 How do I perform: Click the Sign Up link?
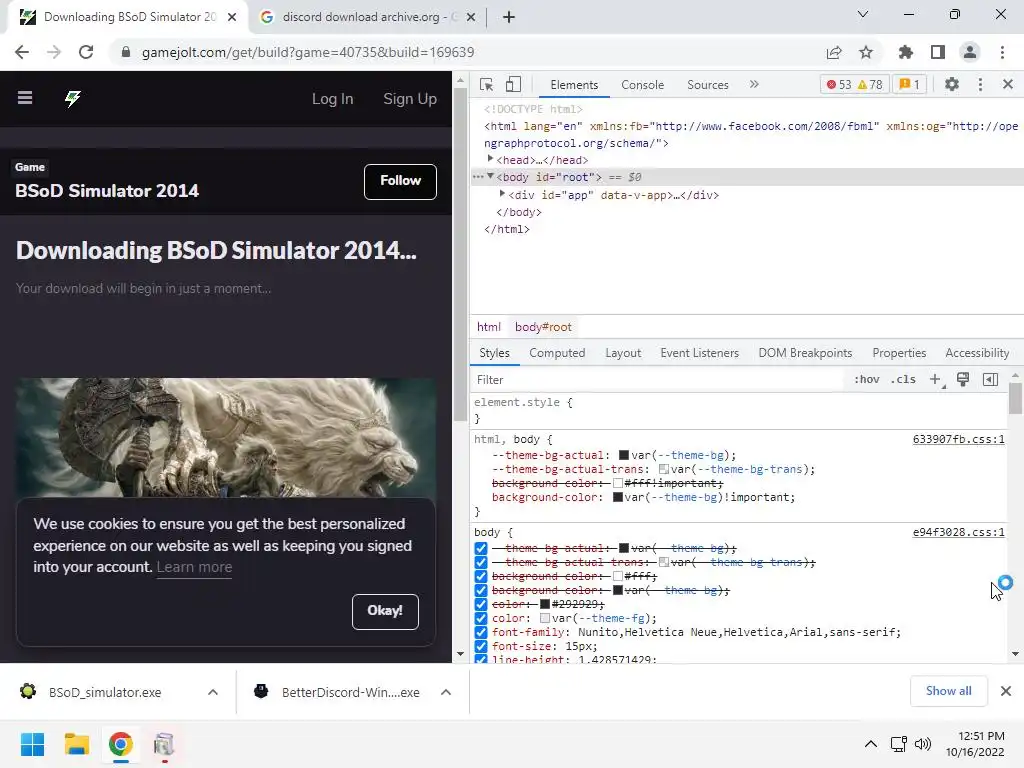(409, 99)
